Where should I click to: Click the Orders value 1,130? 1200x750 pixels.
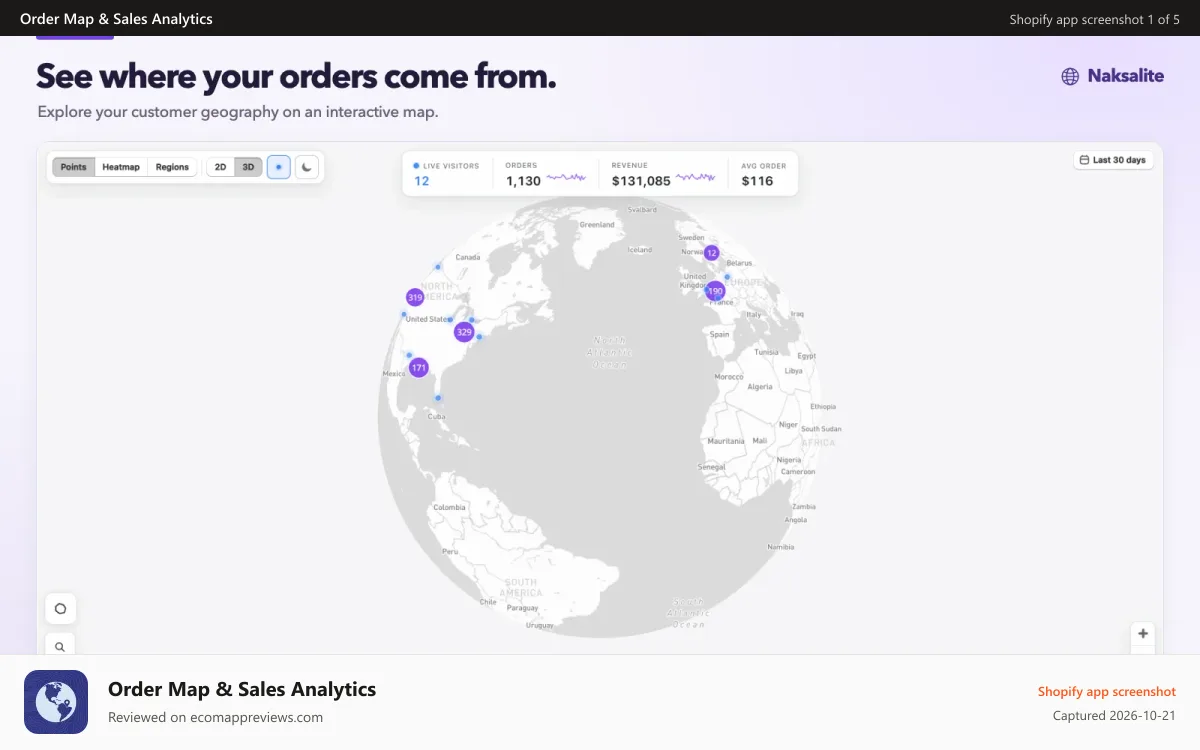point(523,181)
